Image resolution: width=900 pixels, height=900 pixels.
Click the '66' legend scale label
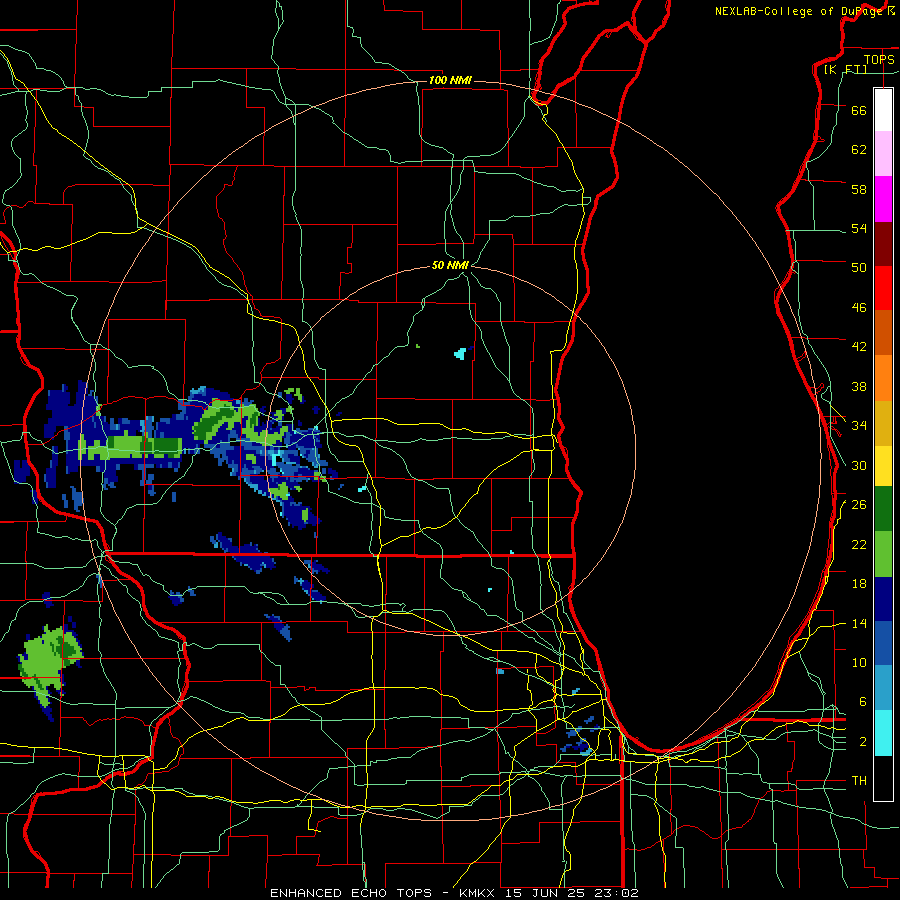click(859, 110)
